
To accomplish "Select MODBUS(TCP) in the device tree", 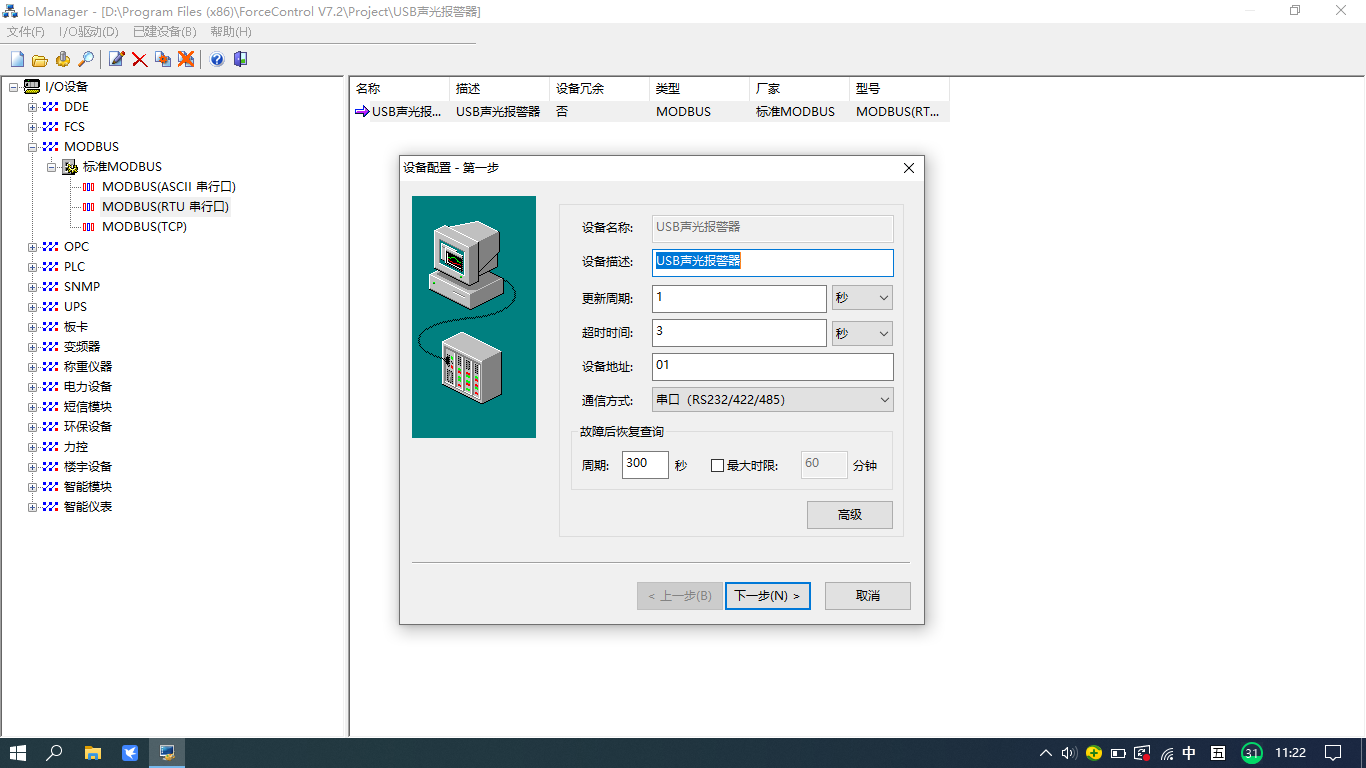I will (x=144, y=227).
